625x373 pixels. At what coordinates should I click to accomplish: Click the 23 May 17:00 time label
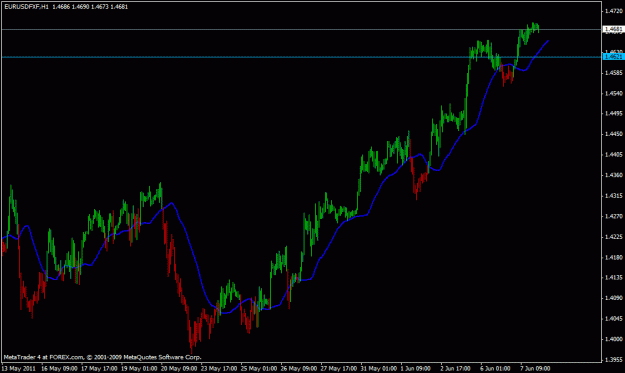(219, 369)
